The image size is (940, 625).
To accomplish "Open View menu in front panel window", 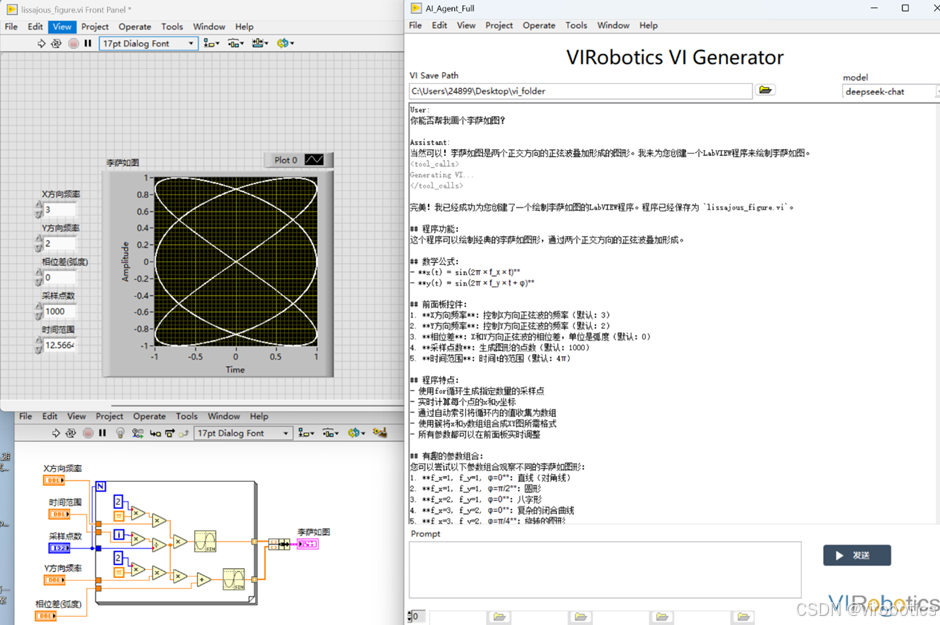I will (62, 26).
